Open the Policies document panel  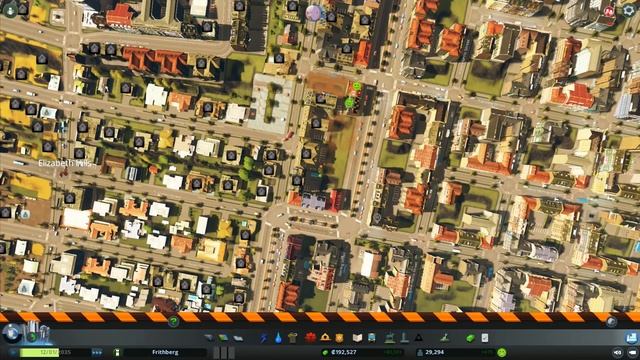click(484, 338)
